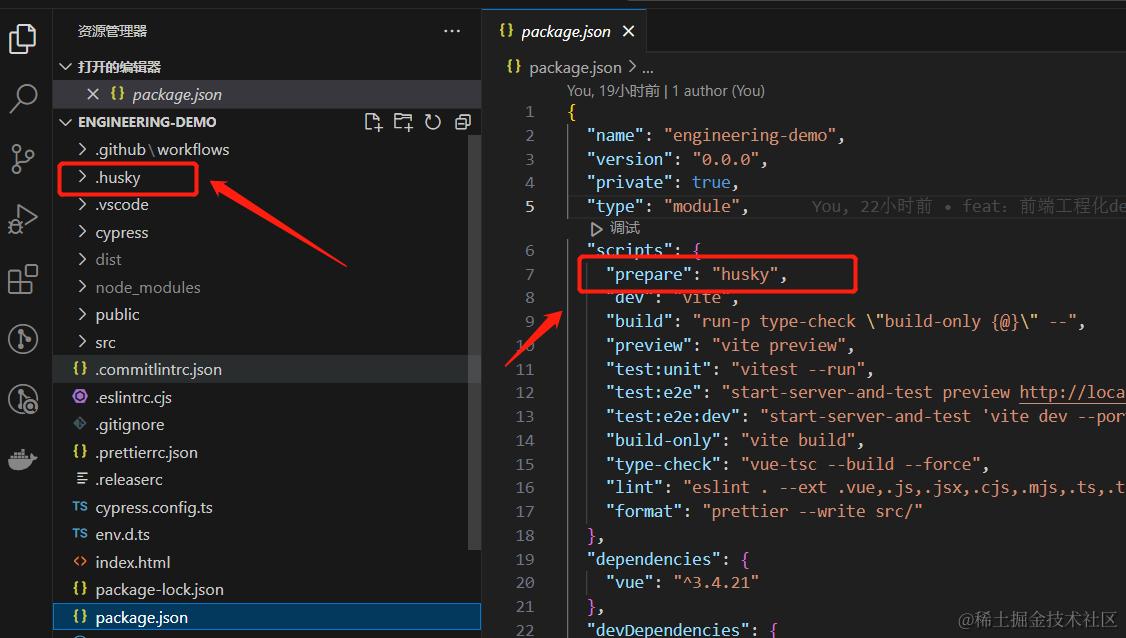Image resolution: width=1126 pixels, height=638 pixels.
Task: Click the 资源管理器 explorer title
Action: pos(112,31)
